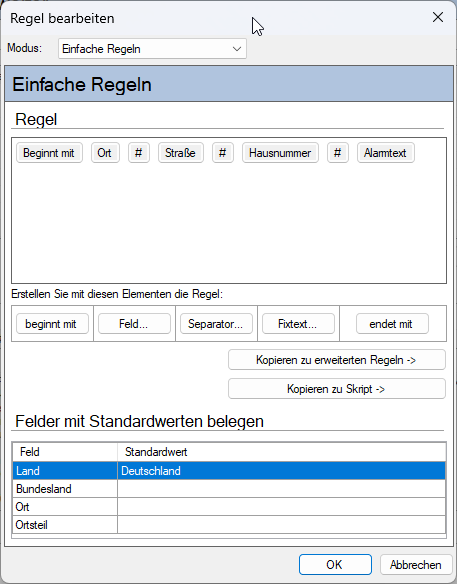The height and width of the screenshot is (584, 457).
Task: Select the '#' separator after Straße
Action: [223, 153]
